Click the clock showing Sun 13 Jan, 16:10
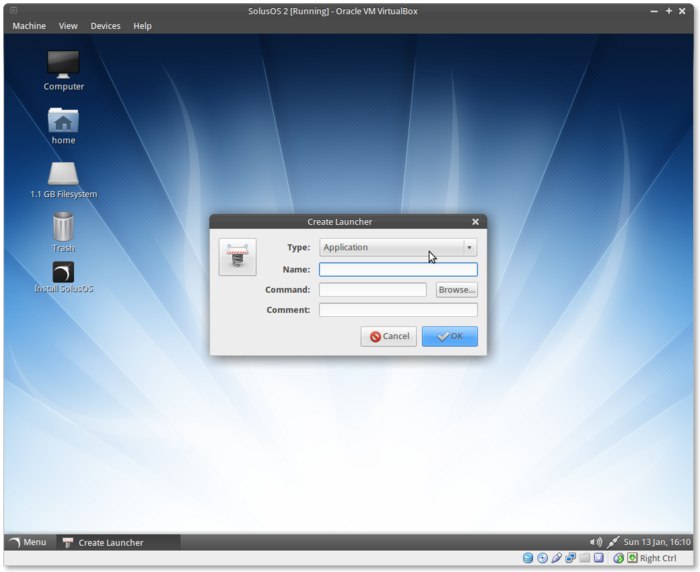This screenshot has width=700, height=572. [x=657, y=542]
